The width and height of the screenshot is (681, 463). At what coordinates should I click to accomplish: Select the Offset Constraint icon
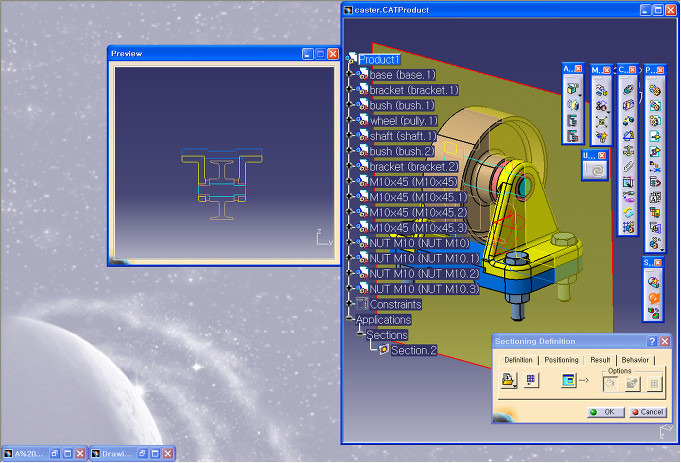pyautogui.click(x=628, y=120)
